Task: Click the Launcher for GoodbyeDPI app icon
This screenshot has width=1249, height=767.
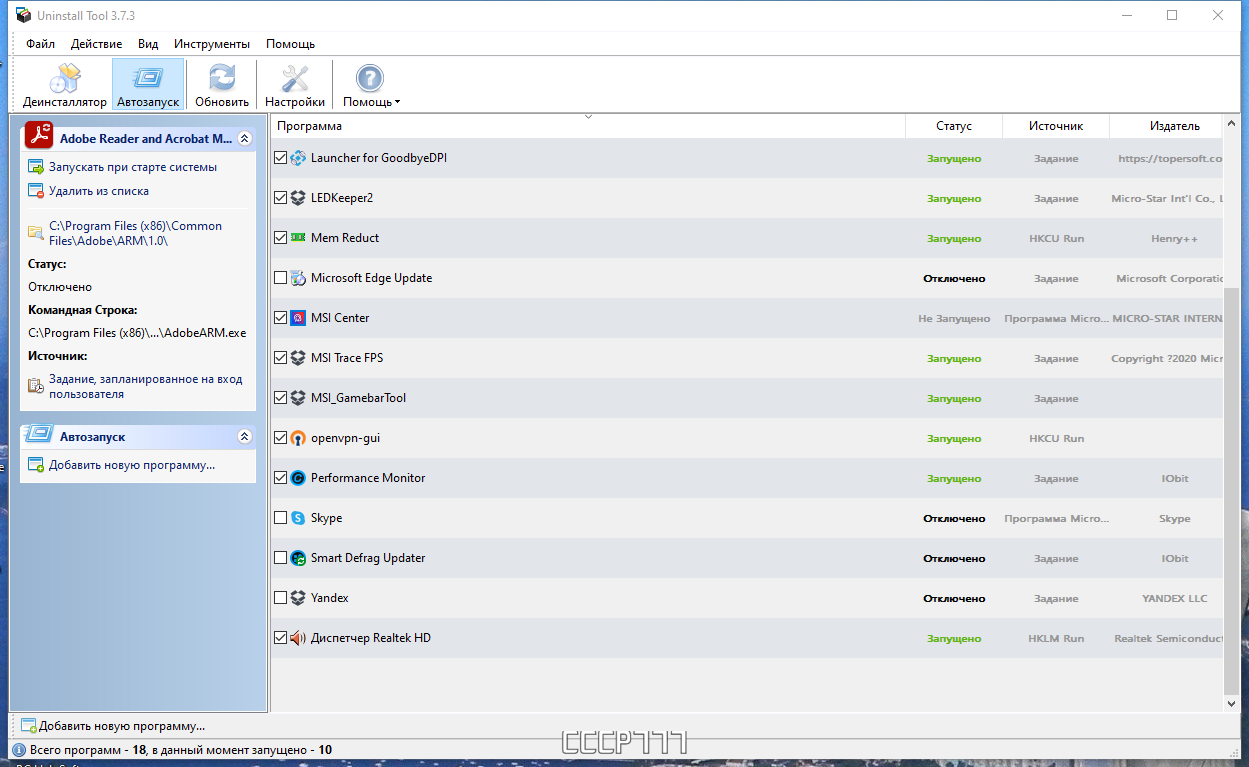Action: 298,158
